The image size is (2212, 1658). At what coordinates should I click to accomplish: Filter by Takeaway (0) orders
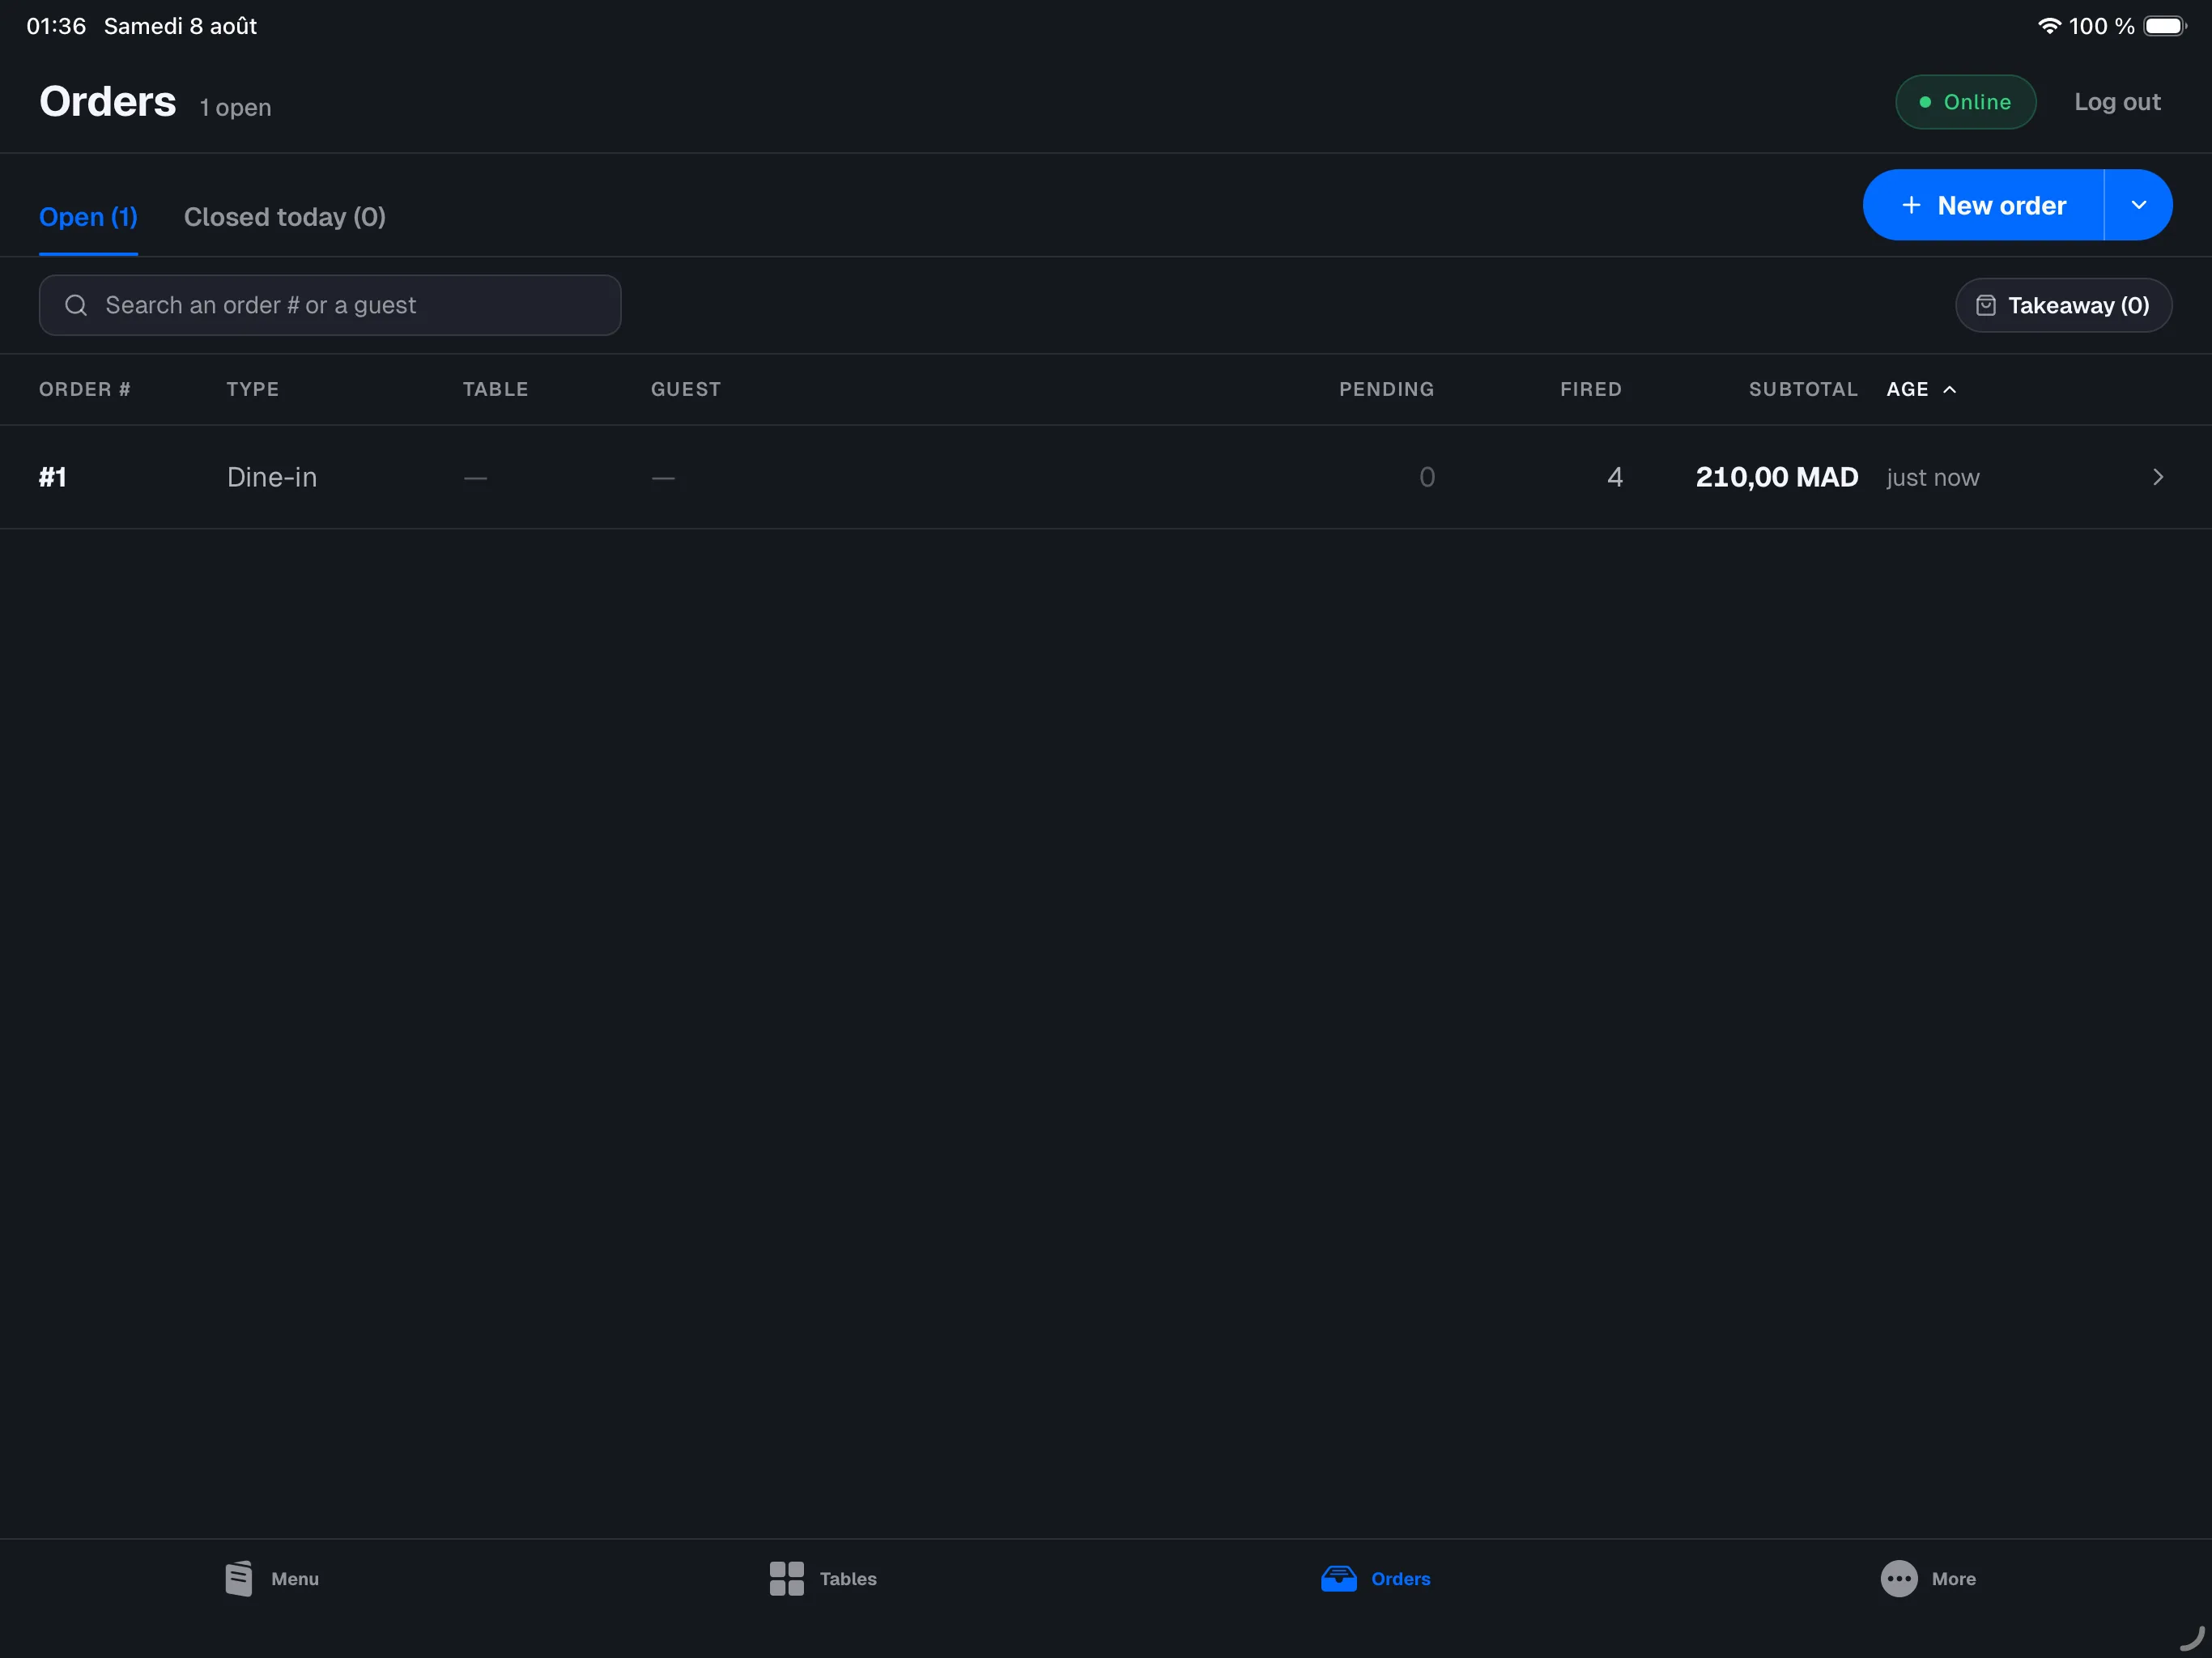(x=2063, y=305)
